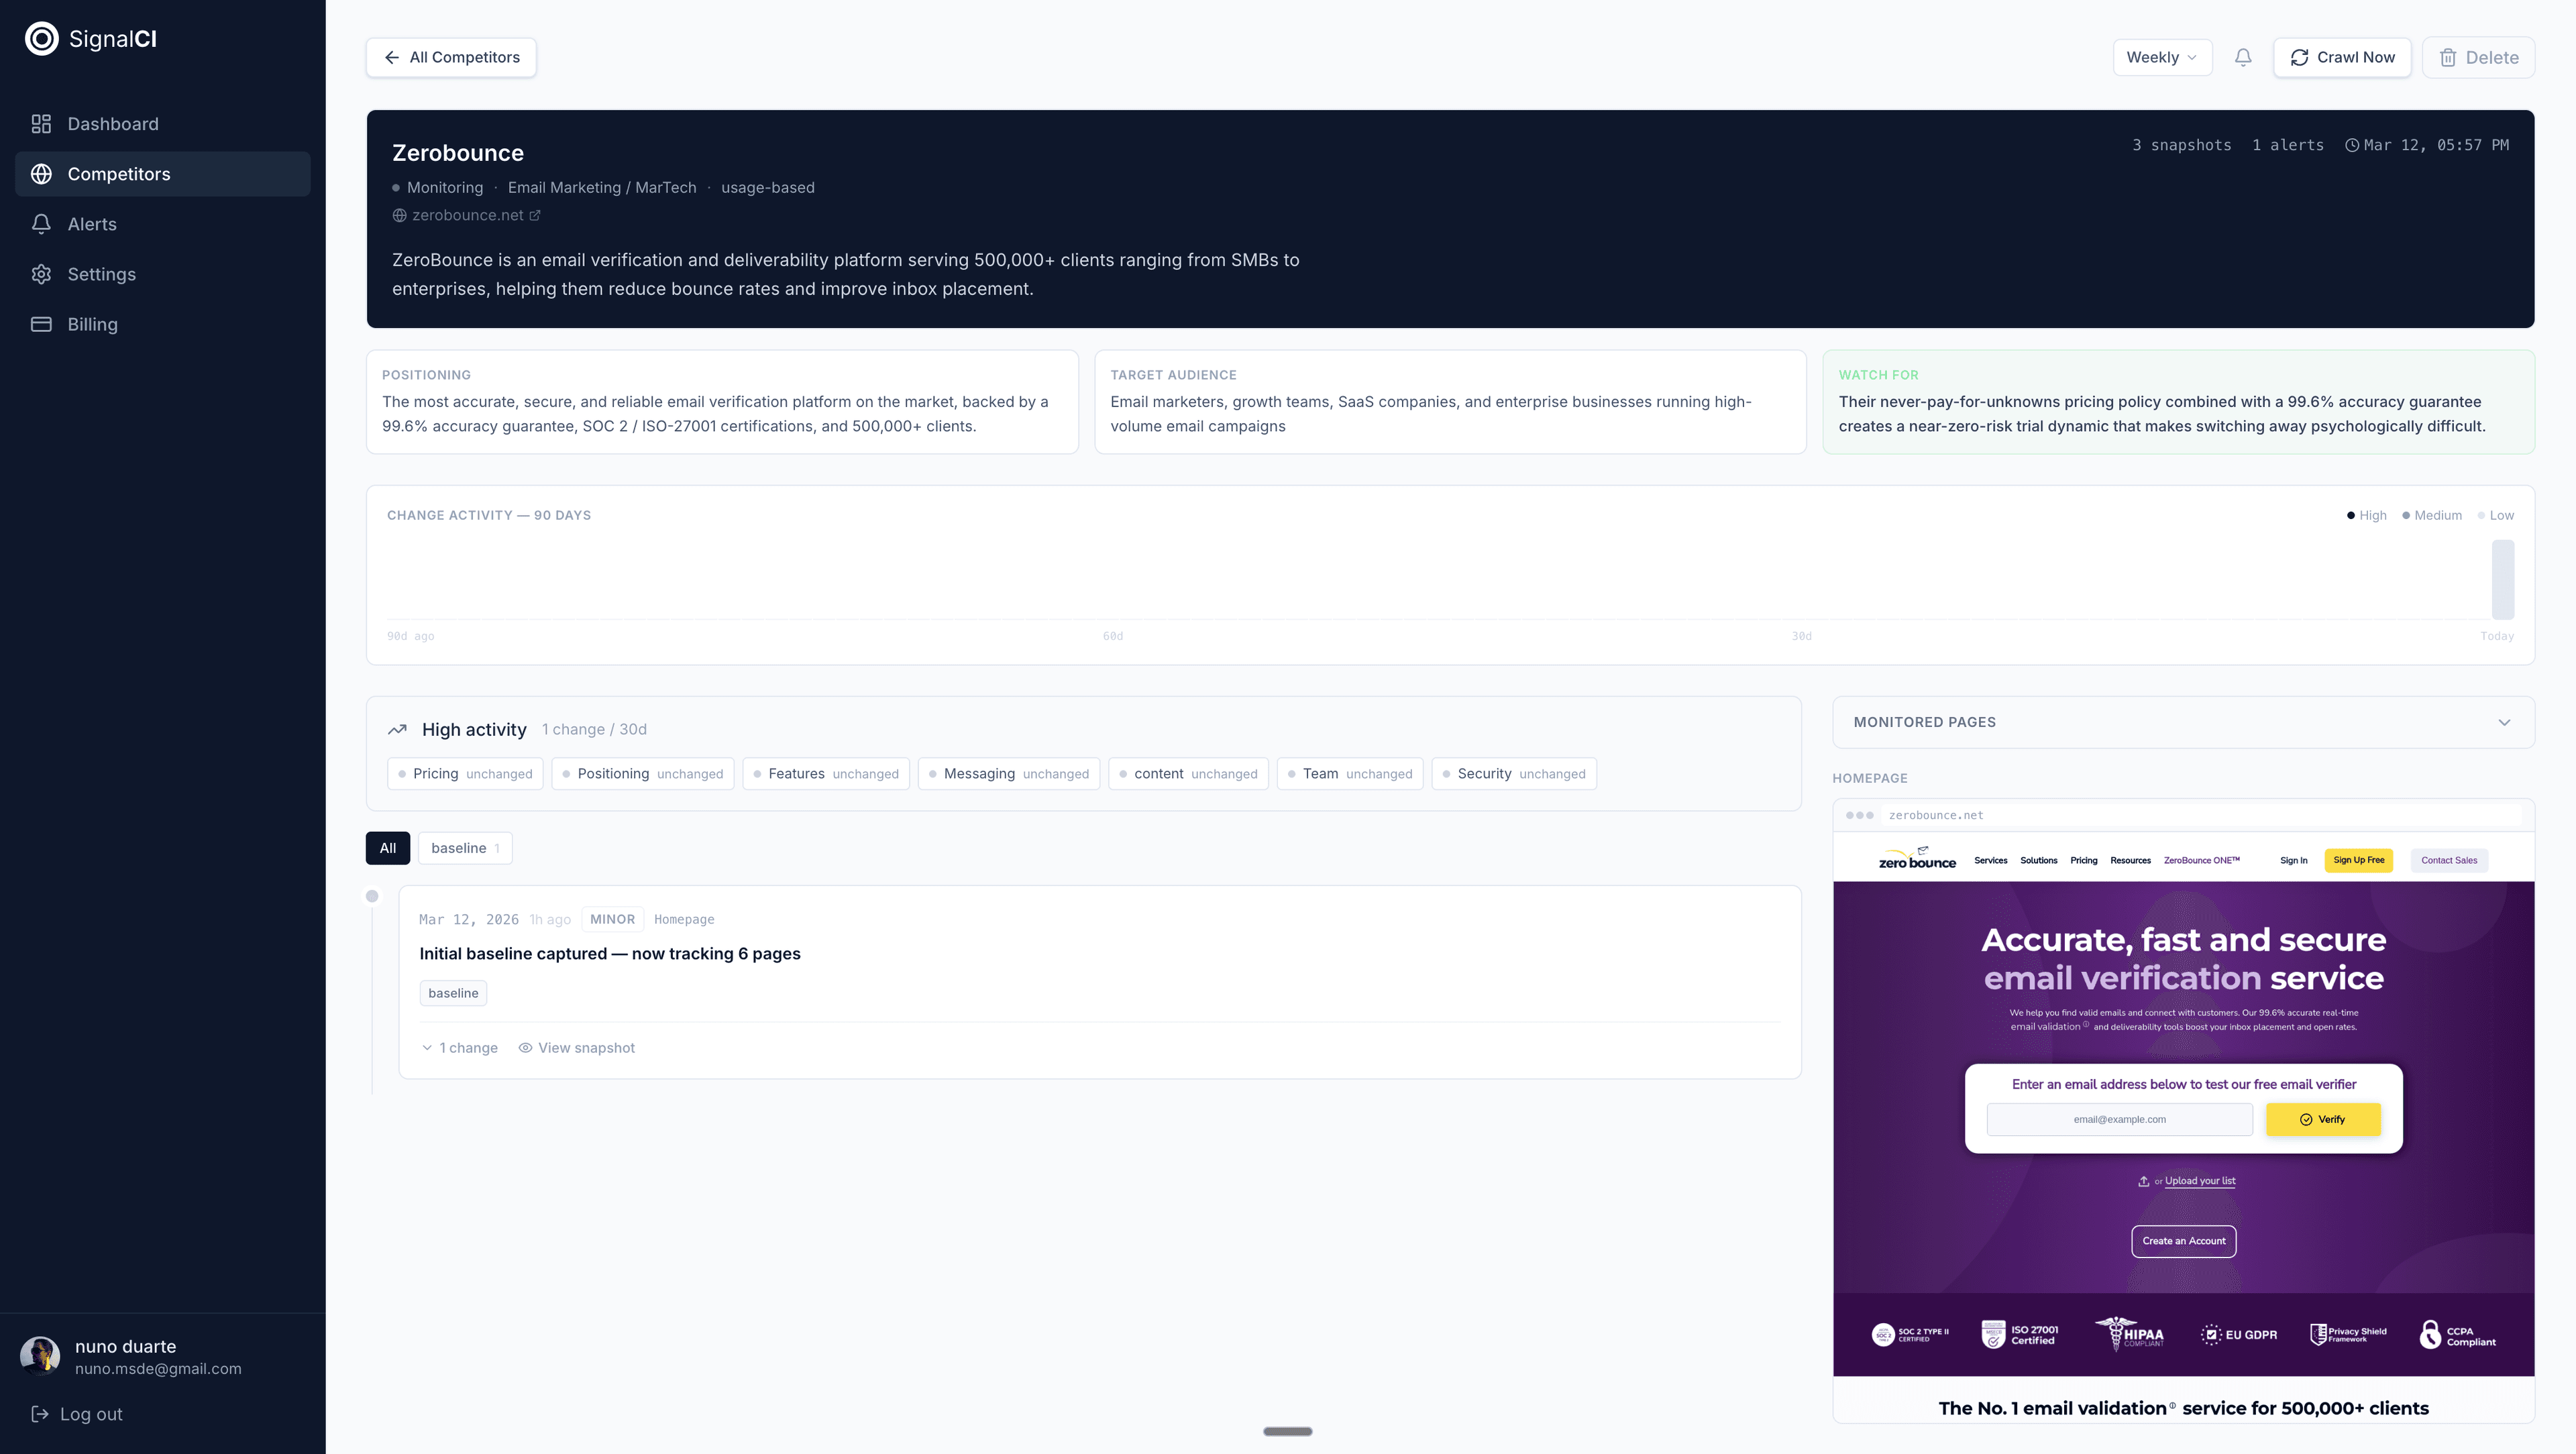Select Competitors in the sidebar menu
This screenshot has height=1454, width=2576.
coord(117,173)
